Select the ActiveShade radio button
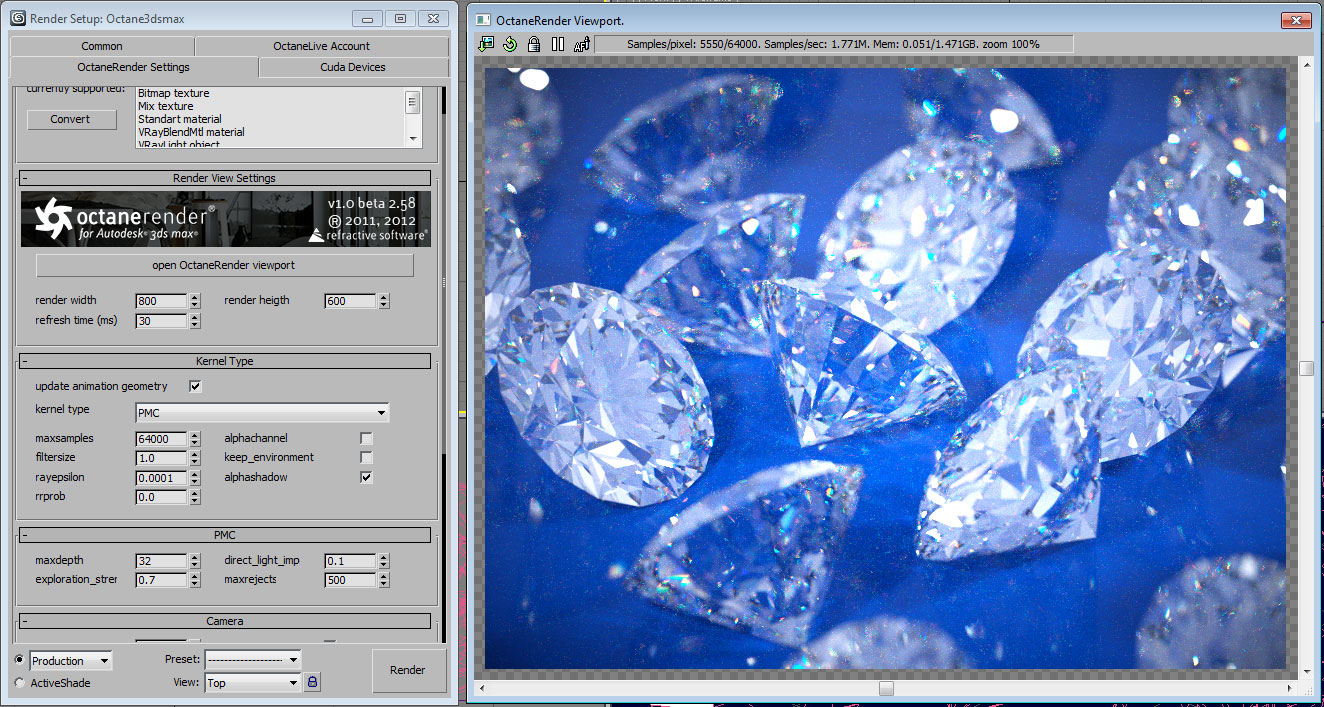Image resolution: width=1324 pixels, height=707 pixels. (x=21, y=683)
